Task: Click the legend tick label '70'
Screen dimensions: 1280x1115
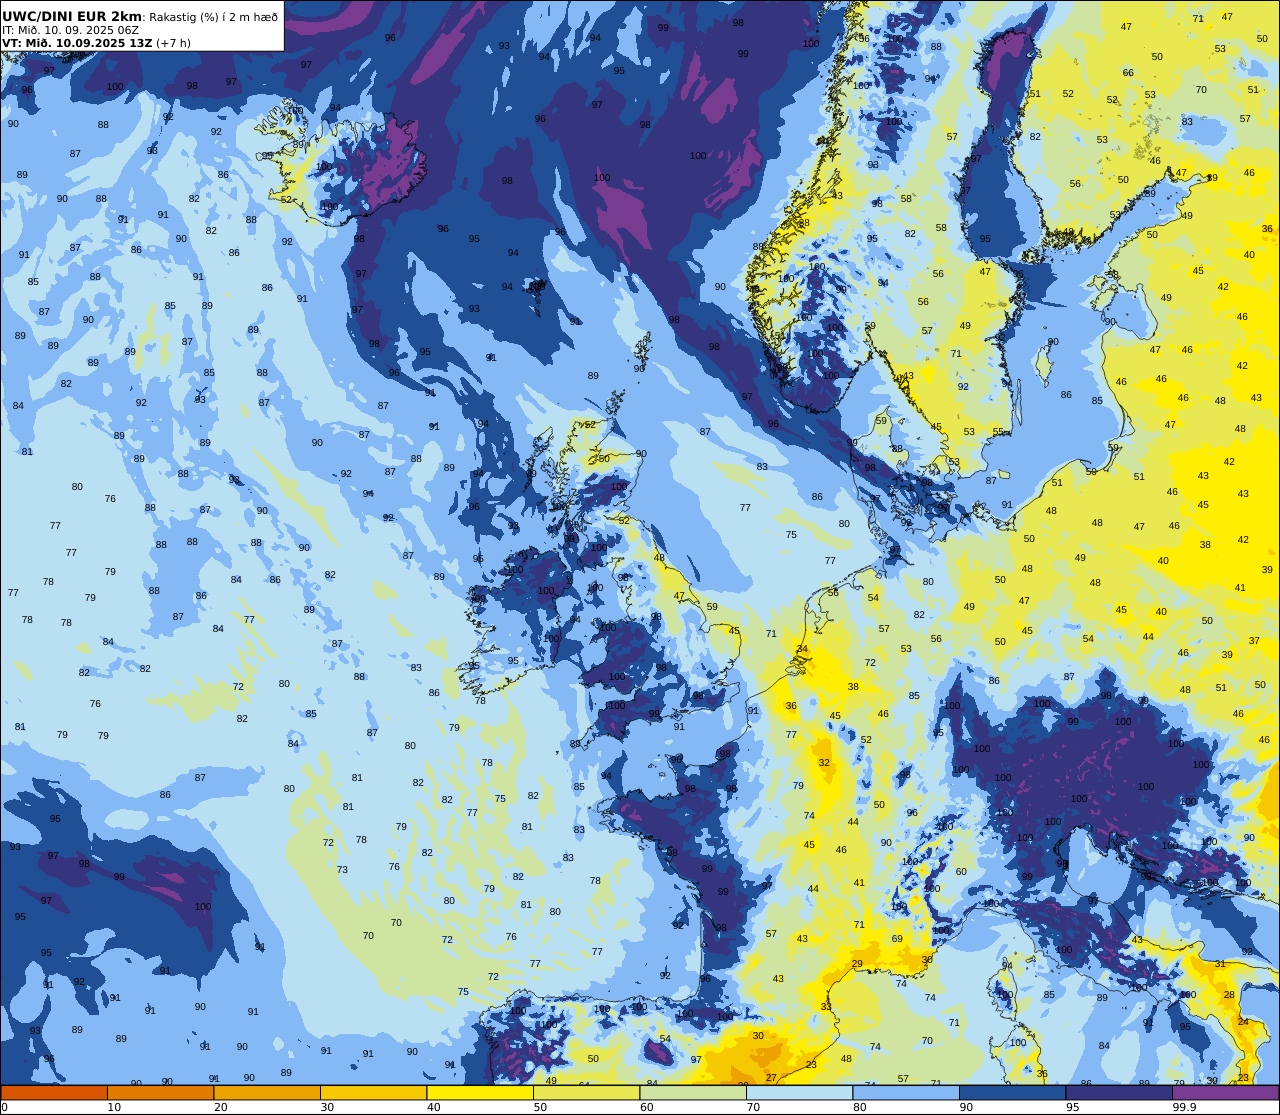Action: (x=753, y=1107)
